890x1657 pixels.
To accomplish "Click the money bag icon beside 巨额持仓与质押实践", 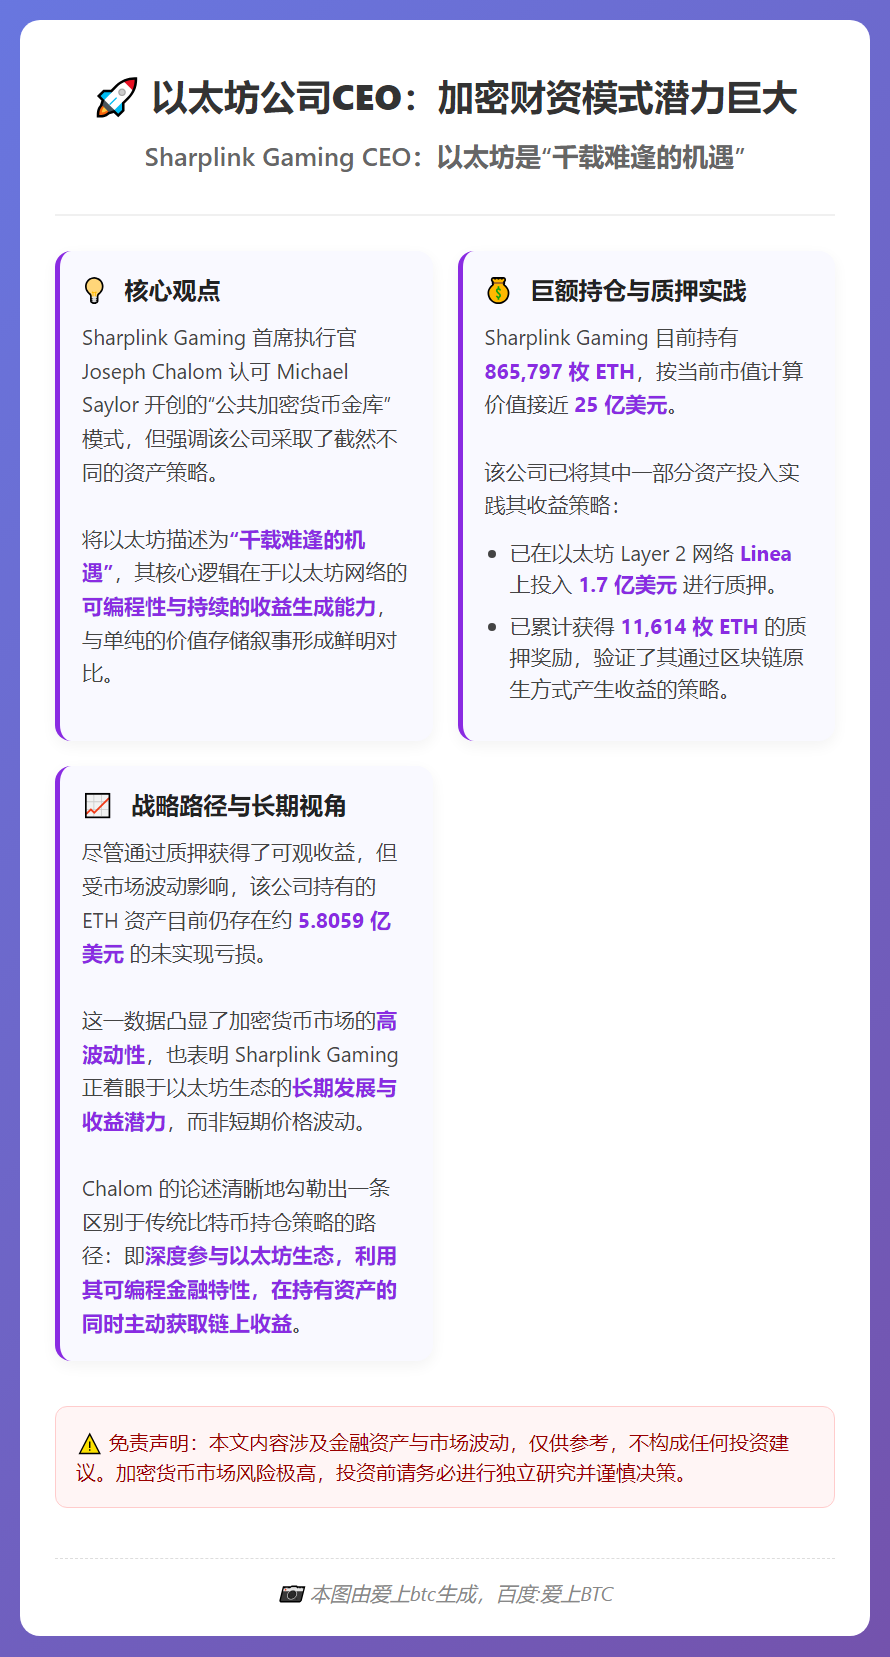I will pos(498,291).
